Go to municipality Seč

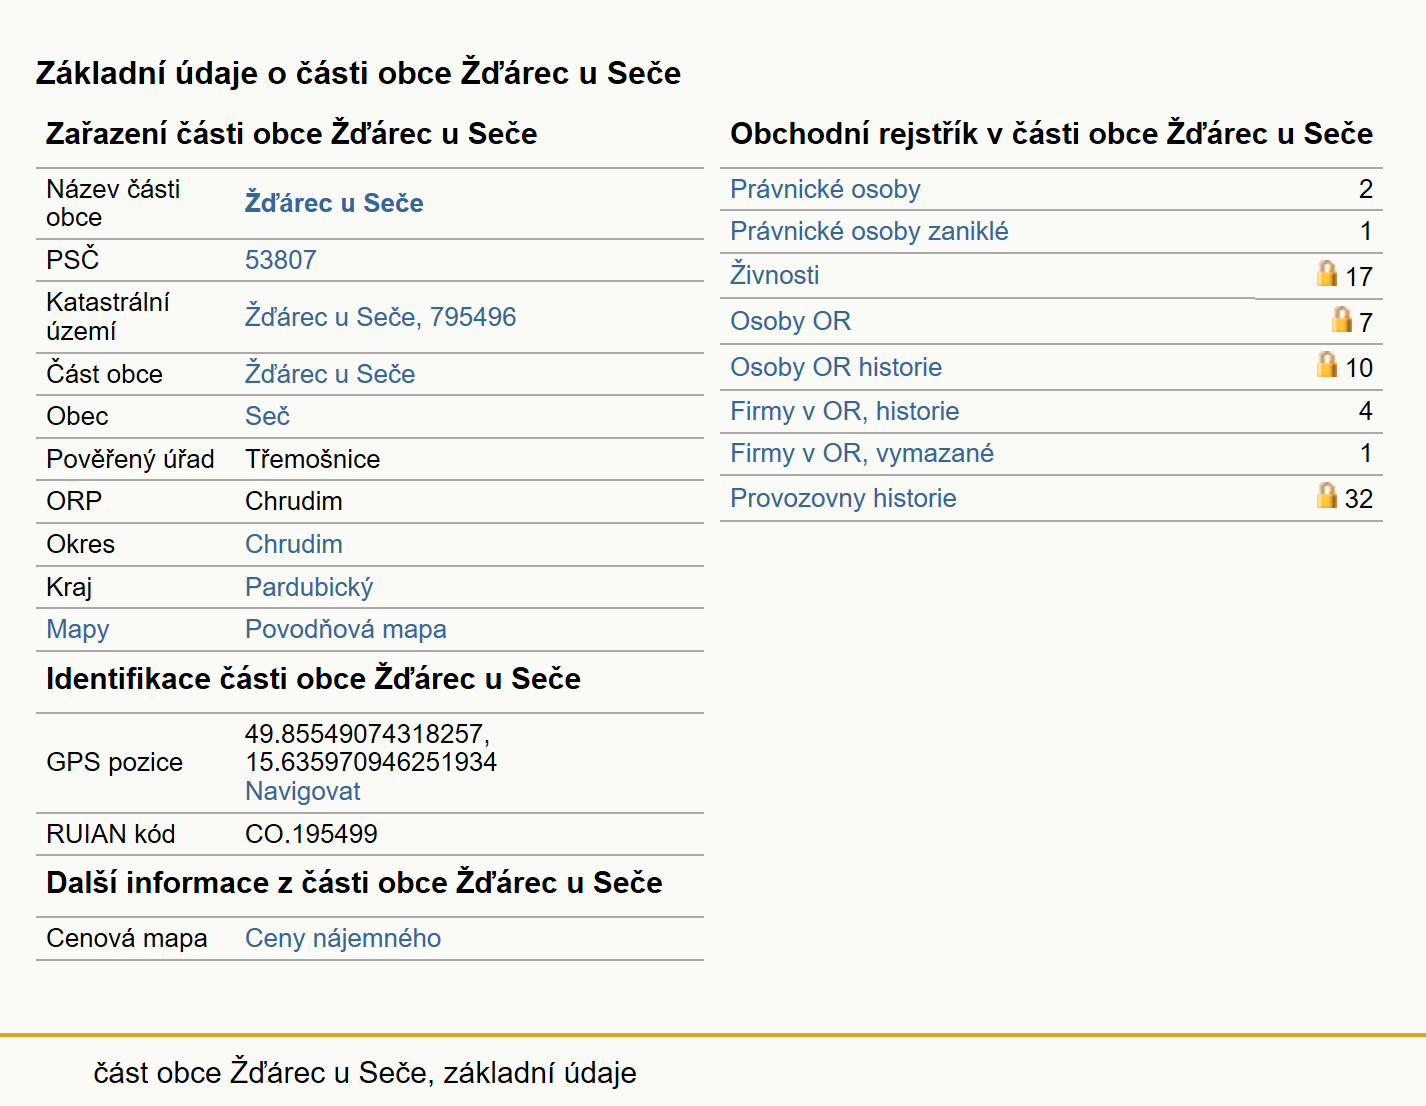click(x=267, y=416)
